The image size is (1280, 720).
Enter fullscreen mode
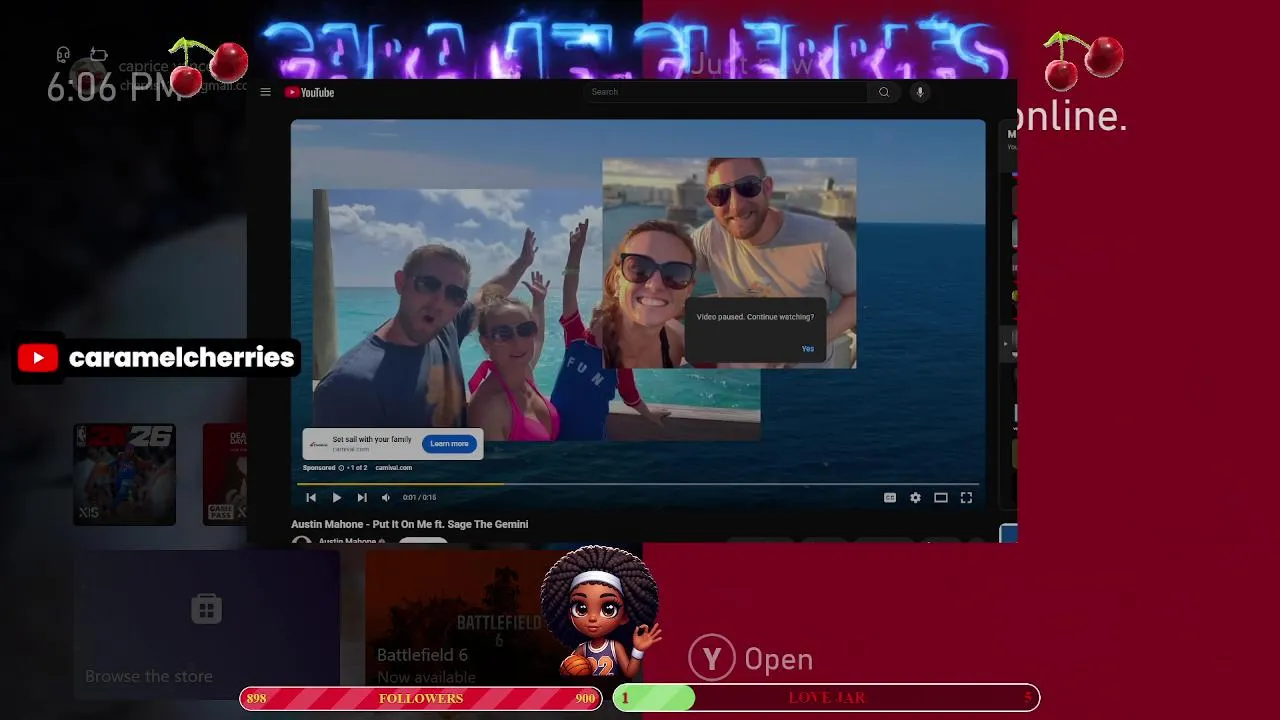coord(966,497)
